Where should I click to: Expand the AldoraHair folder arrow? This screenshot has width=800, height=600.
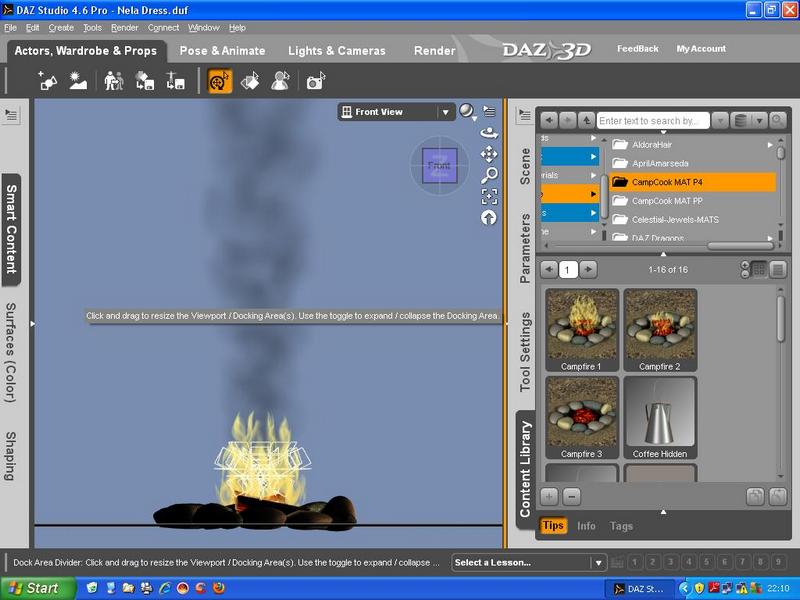tap(770, 145)
